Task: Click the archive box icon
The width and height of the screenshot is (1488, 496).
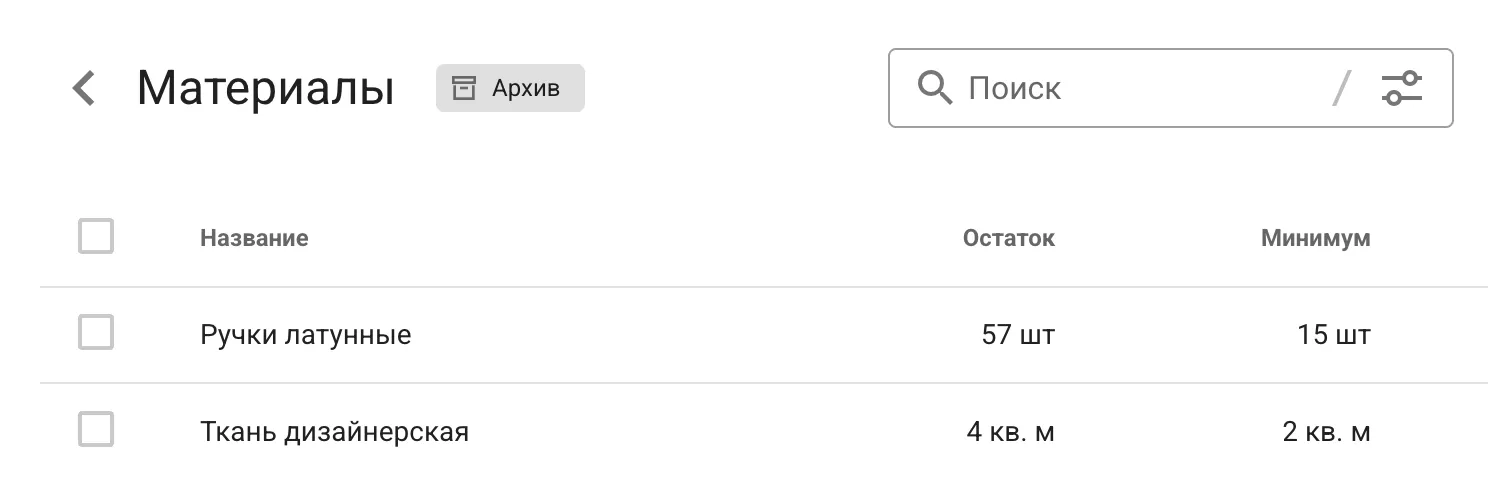Action: (463, 88)
